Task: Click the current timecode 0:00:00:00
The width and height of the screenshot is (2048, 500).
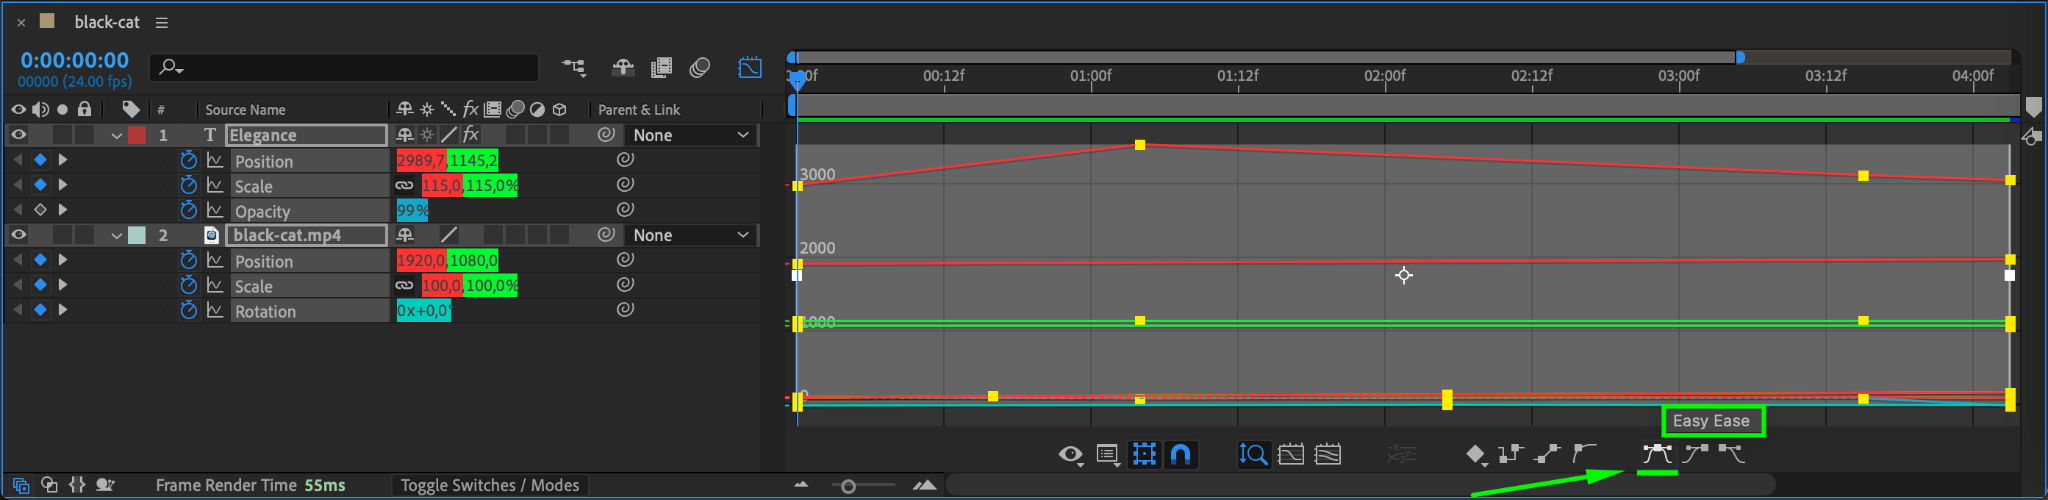Action: tap(75, 60)
